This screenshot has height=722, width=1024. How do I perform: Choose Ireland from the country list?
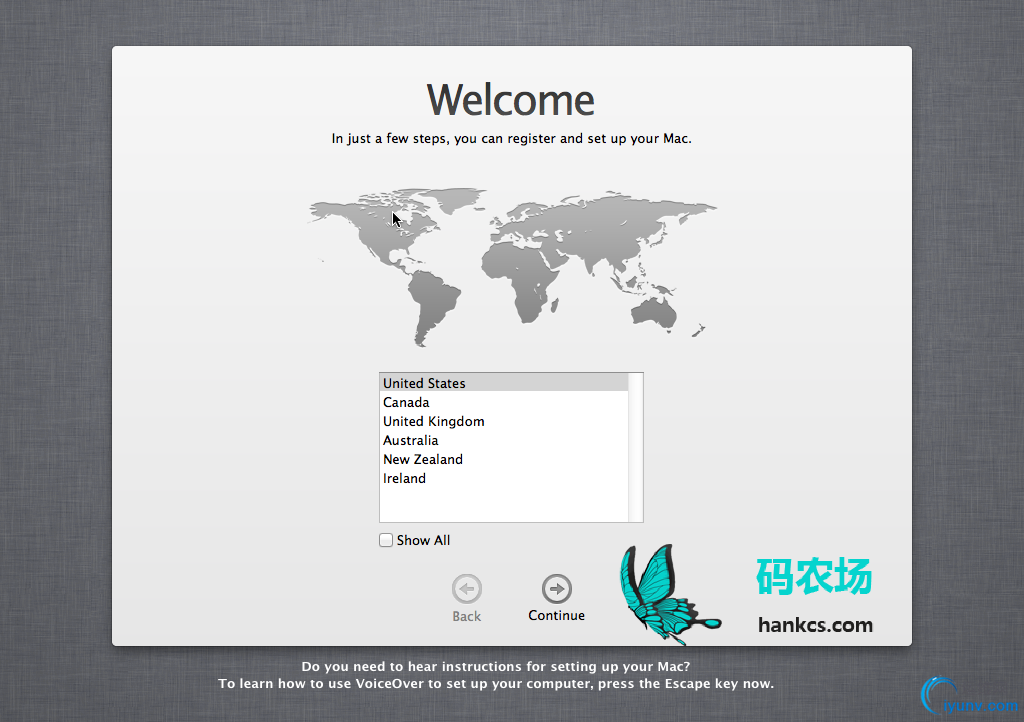[x=504, y=478]
